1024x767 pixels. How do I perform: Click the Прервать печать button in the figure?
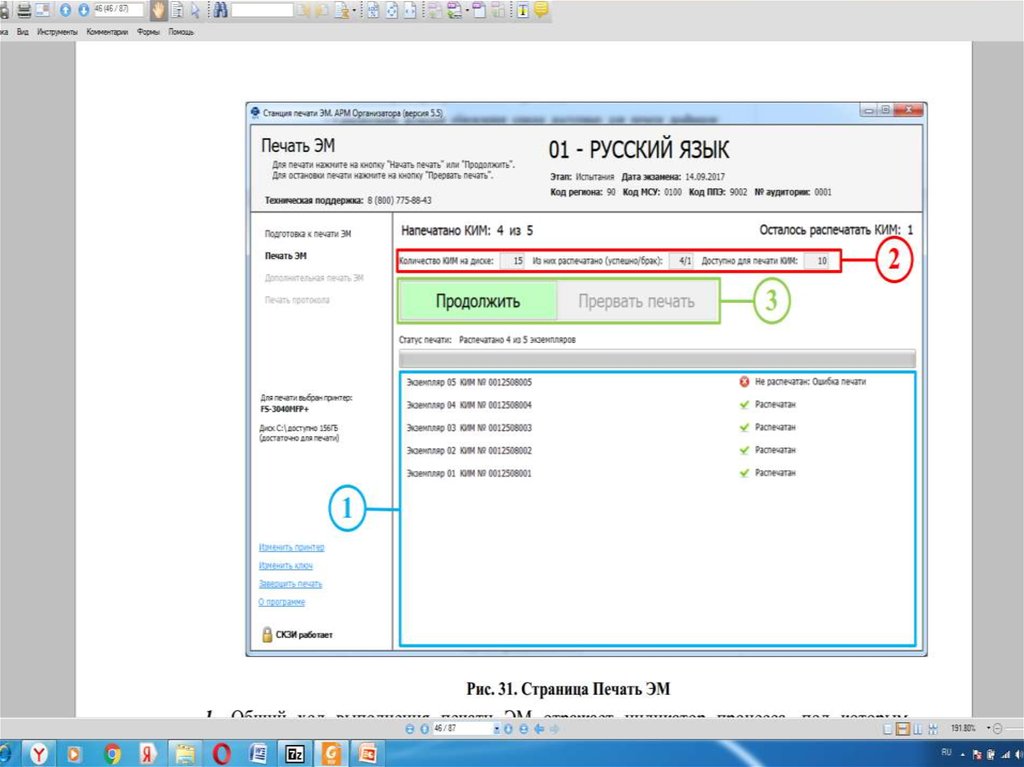pos(637,301)
